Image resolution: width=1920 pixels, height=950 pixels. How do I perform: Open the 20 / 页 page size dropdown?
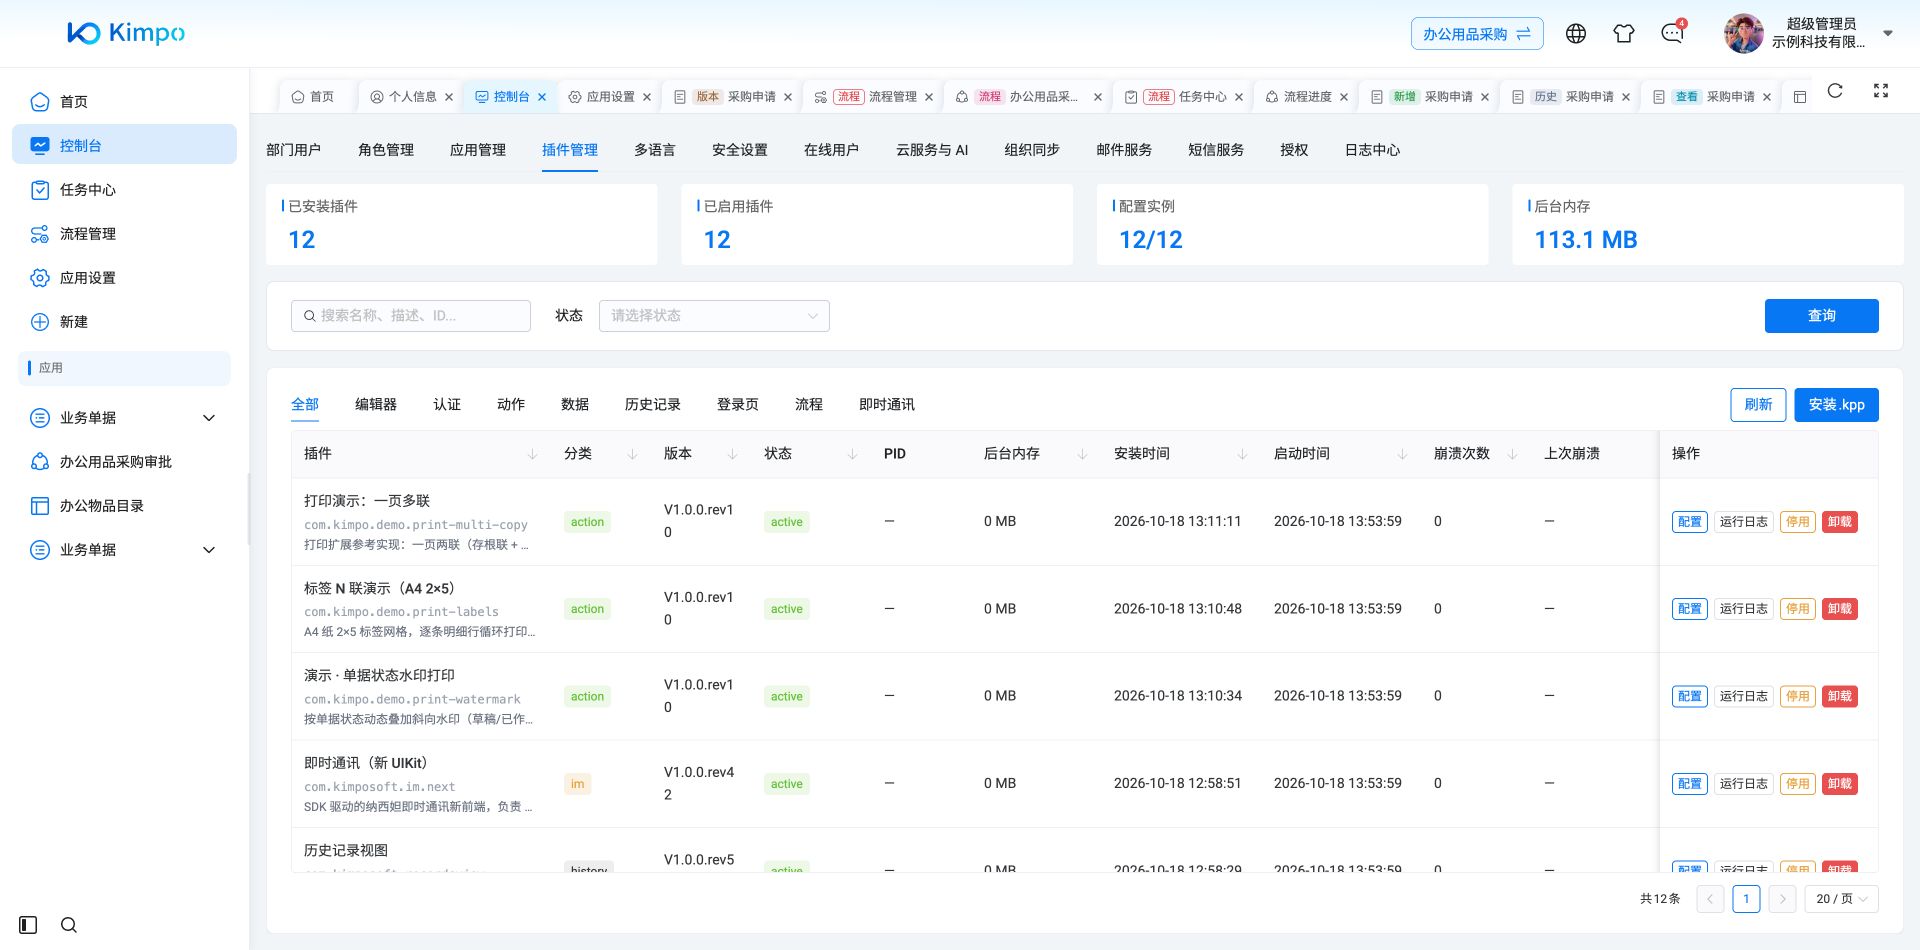(1842, 899)
